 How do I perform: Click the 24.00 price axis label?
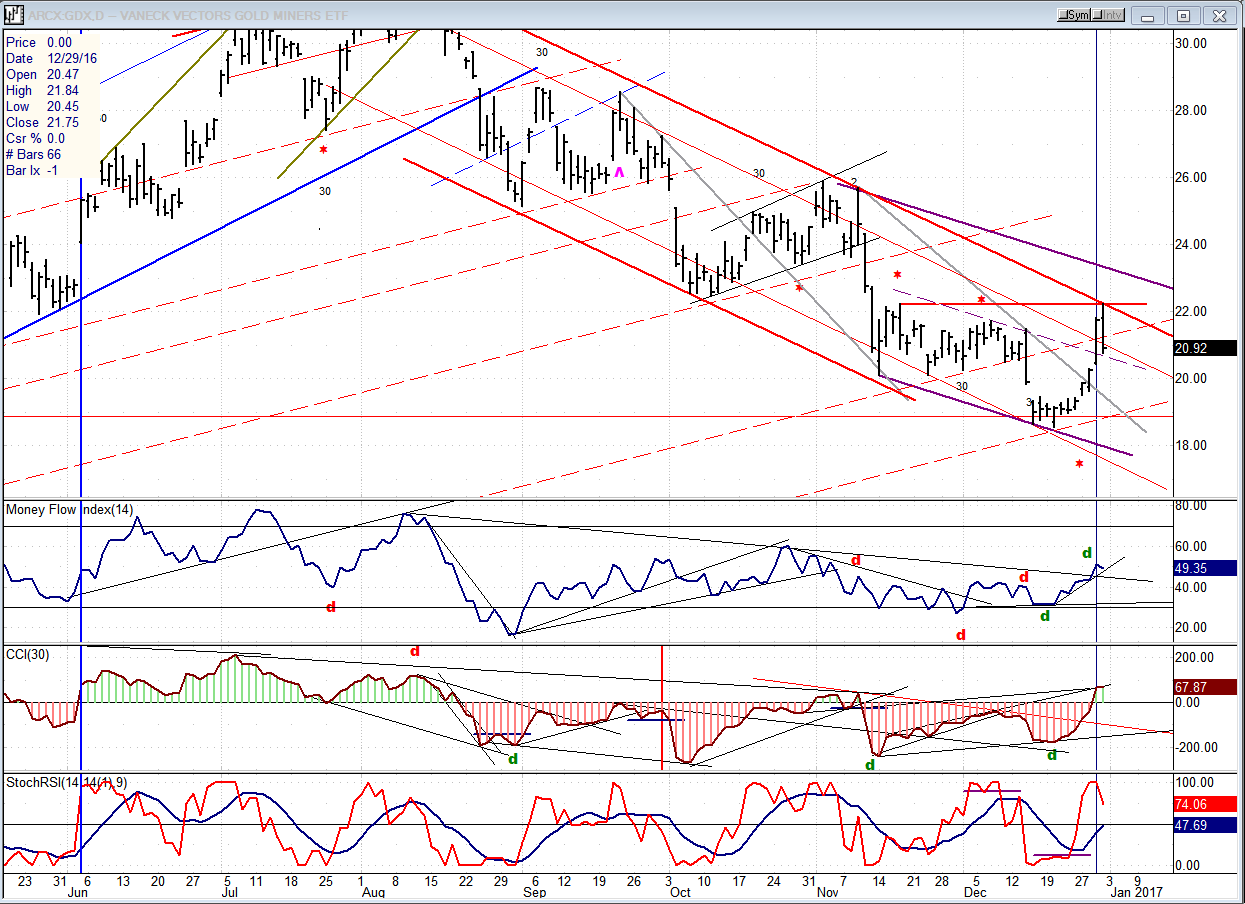tap(1190, 244)
